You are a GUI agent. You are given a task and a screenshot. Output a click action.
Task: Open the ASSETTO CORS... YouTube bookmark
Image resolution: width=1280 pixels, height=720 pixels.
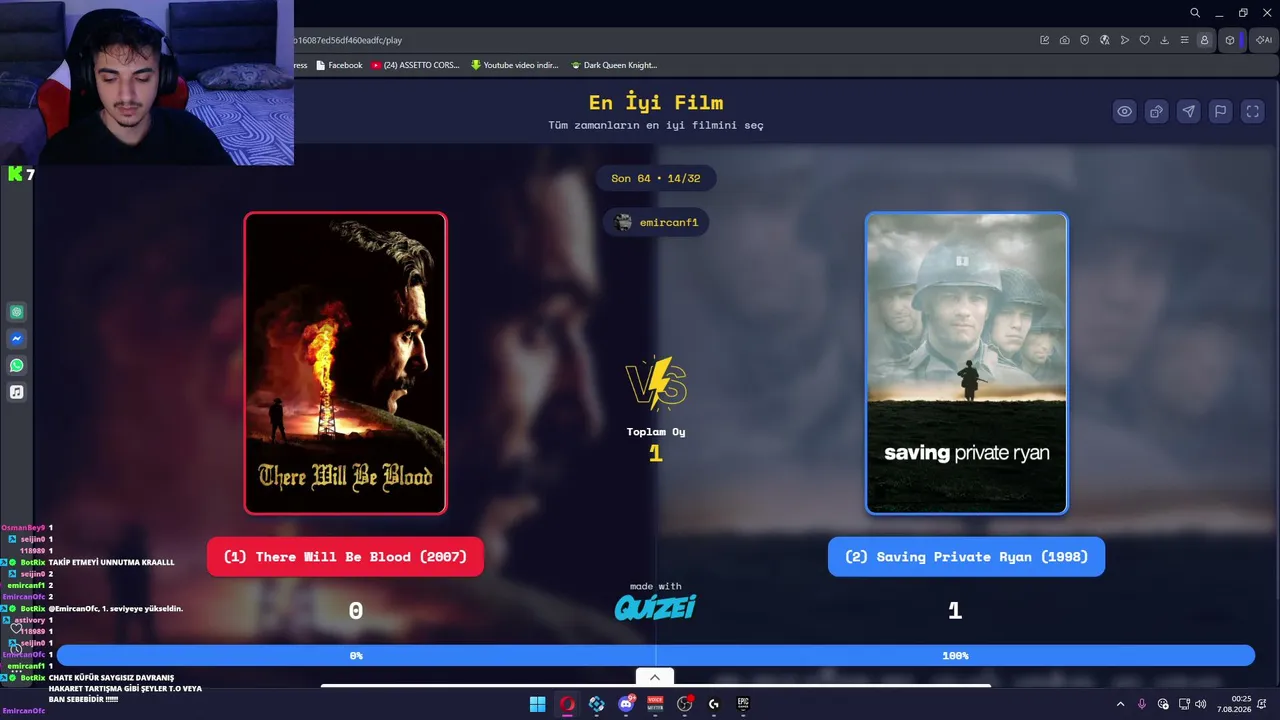coord(415,65)
